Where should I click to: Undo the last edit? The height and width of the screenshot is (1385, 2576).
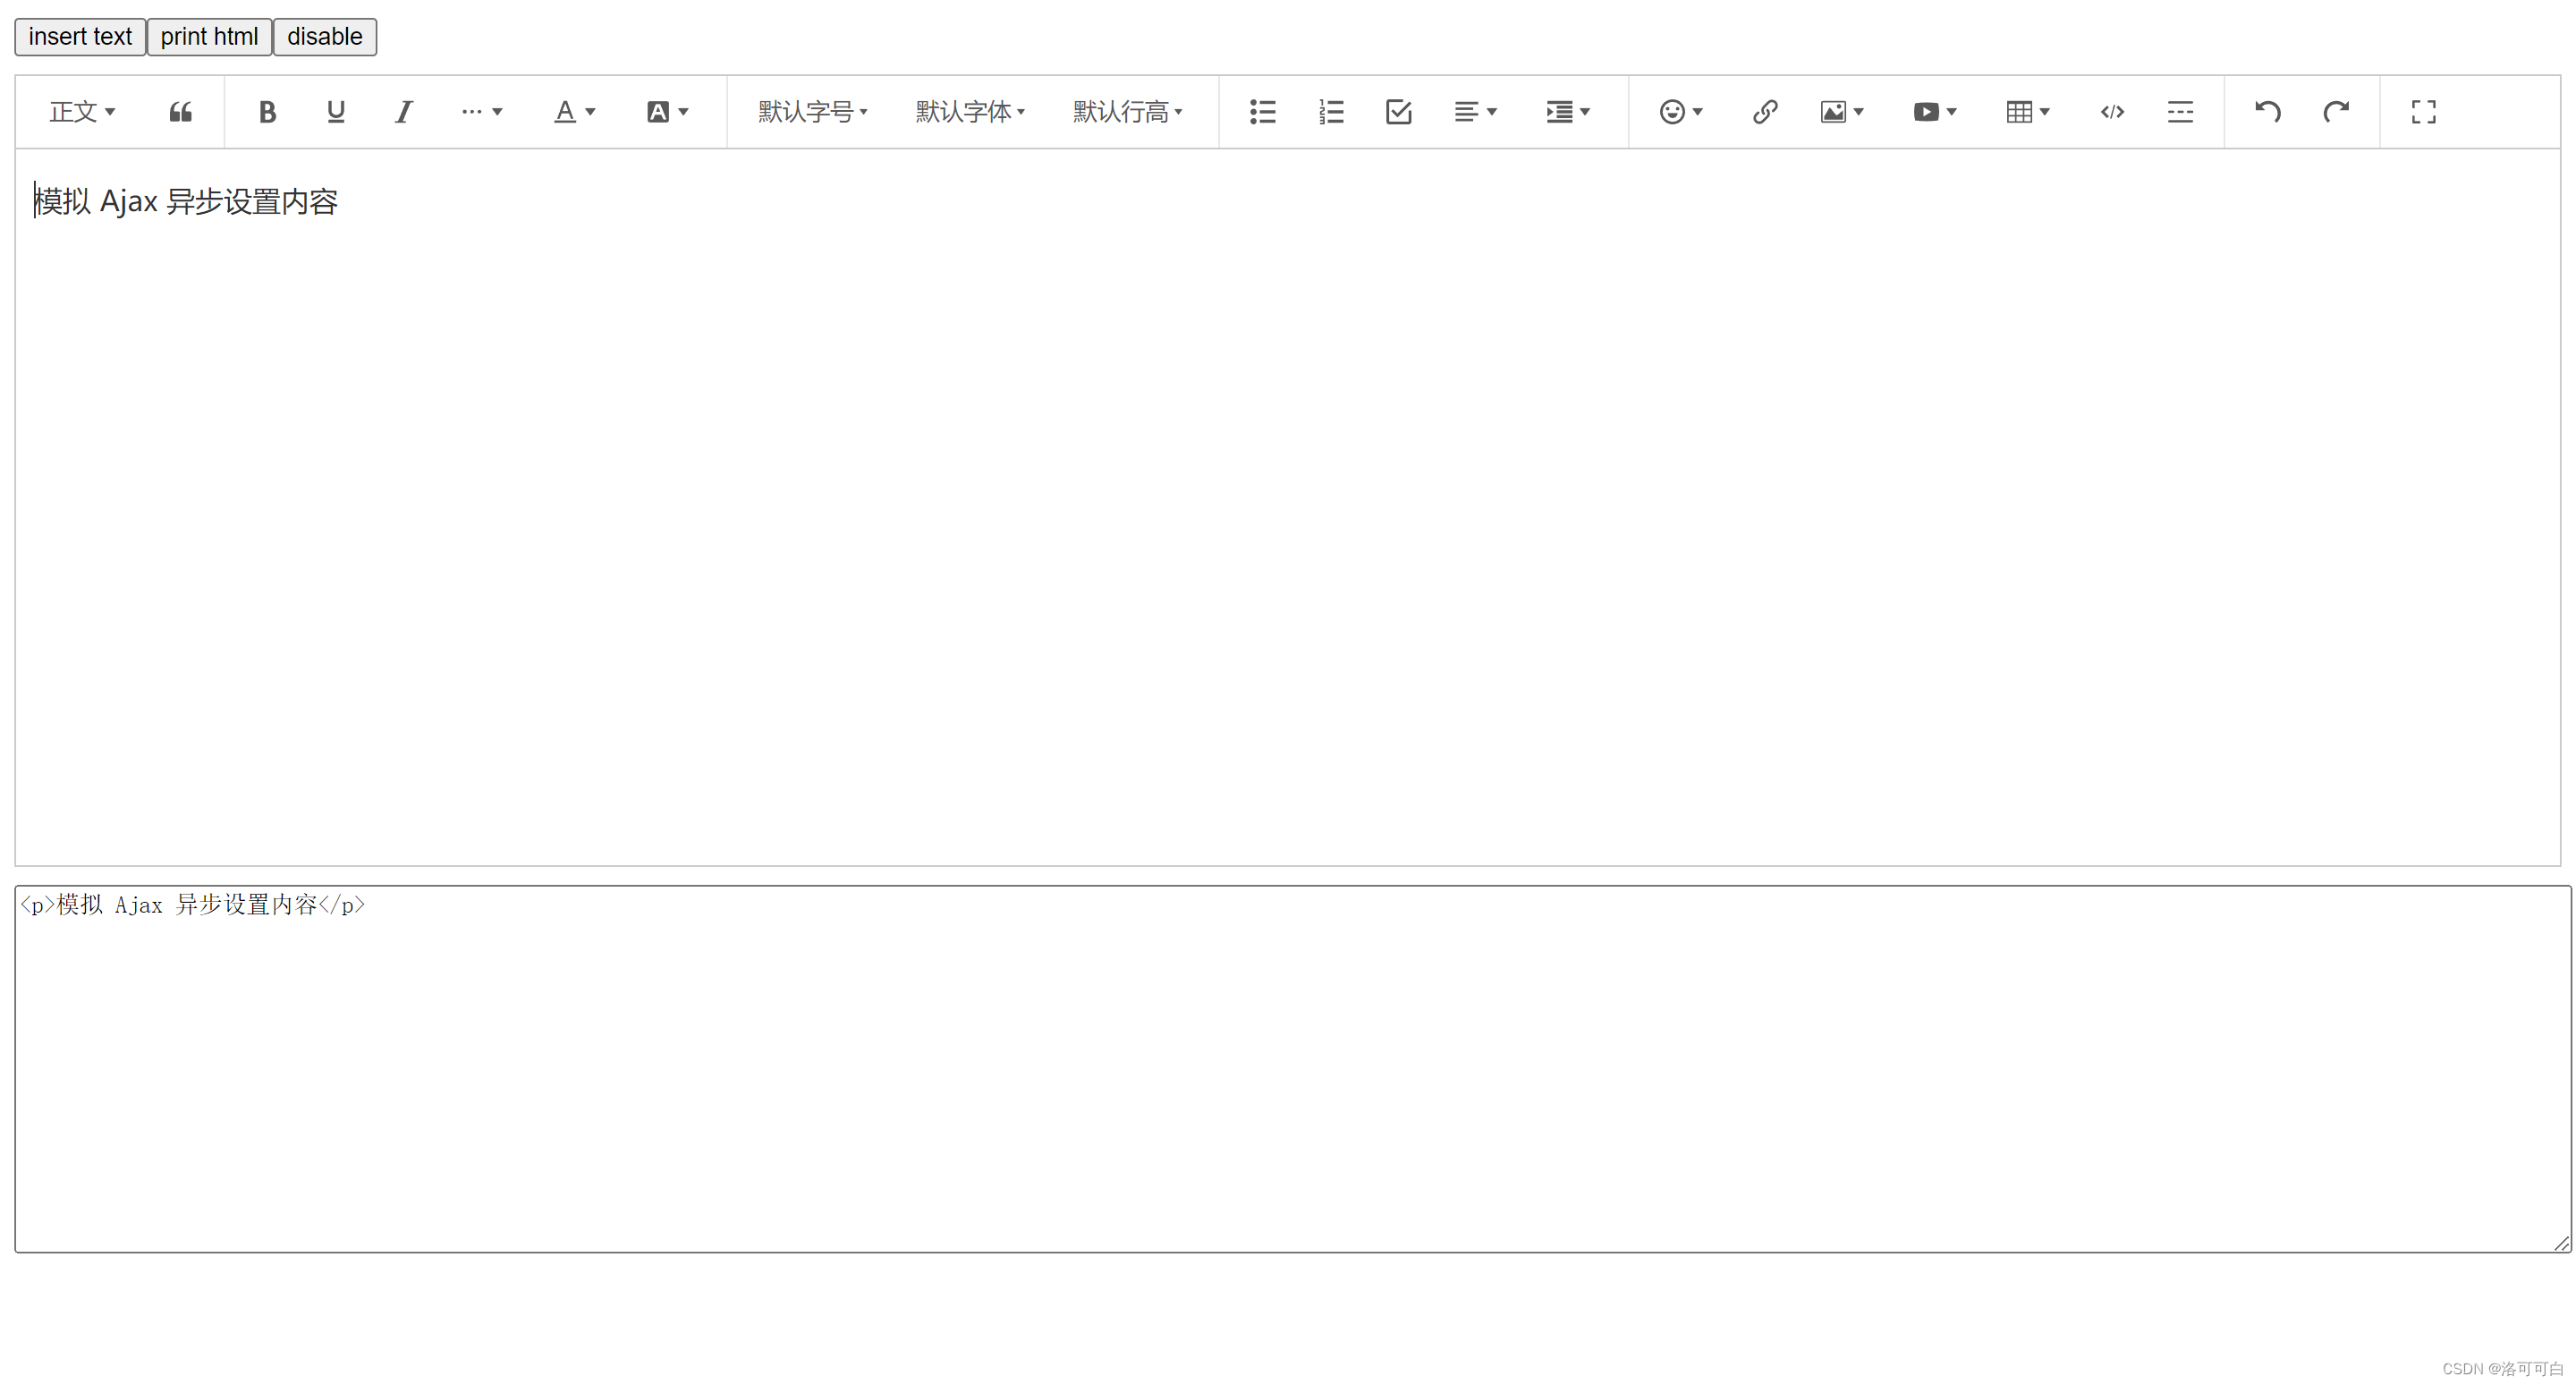[x=2268, y=112]
